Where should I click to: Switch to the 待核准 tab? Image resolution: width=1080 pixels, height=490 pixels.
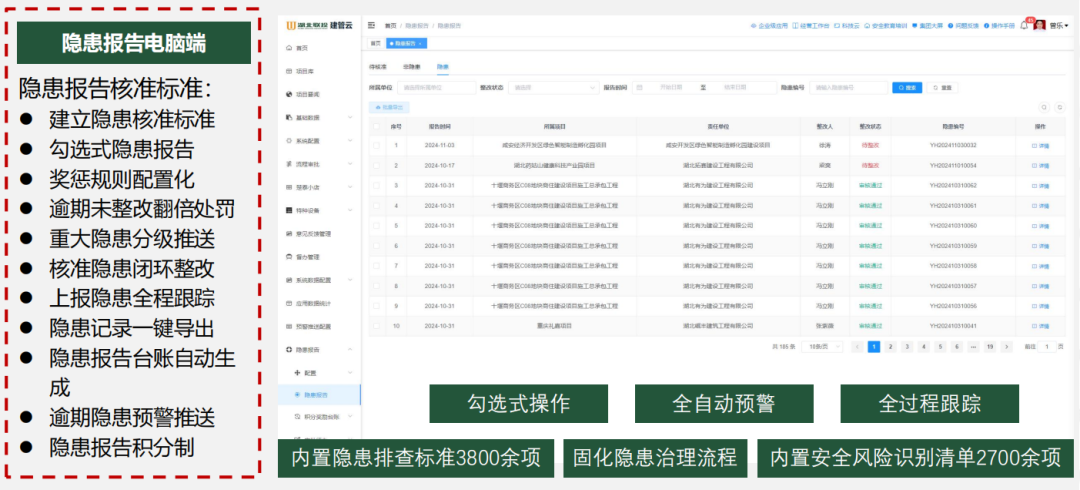coord(379,67)
